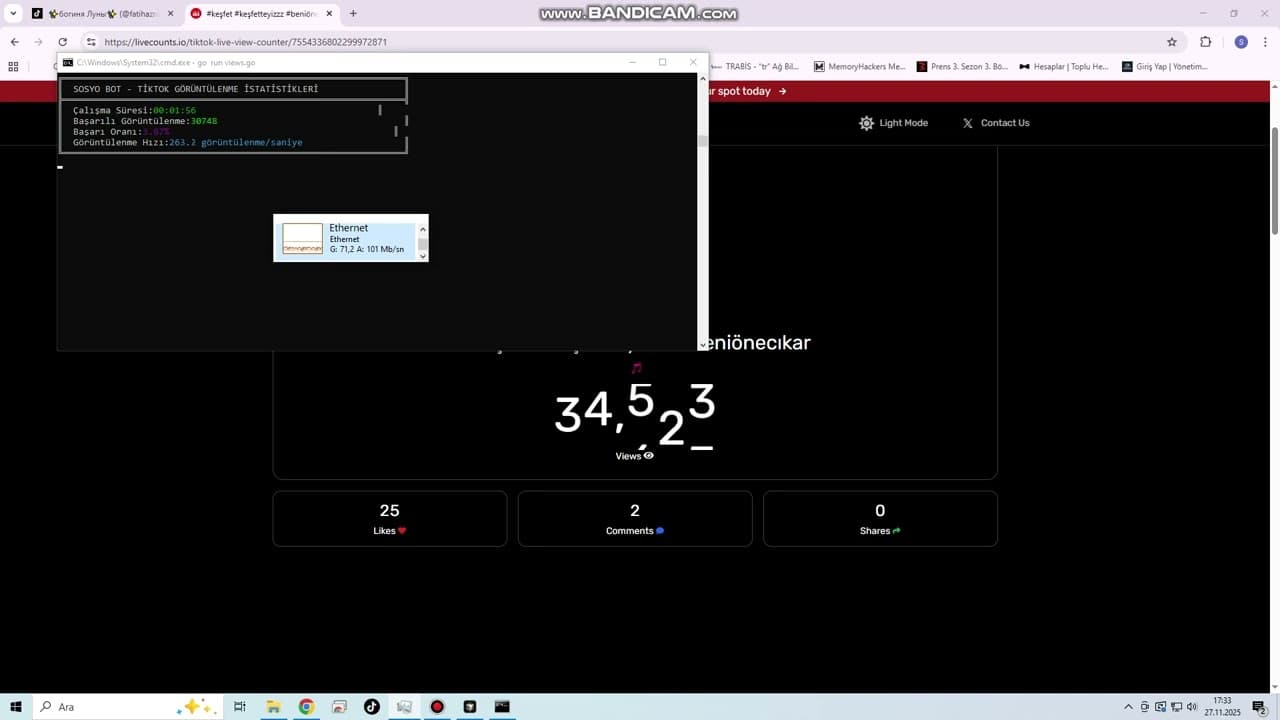This screenshot has height=720, width=1280.
Task: Select the Ethernet network item
Action: (346, 238)
